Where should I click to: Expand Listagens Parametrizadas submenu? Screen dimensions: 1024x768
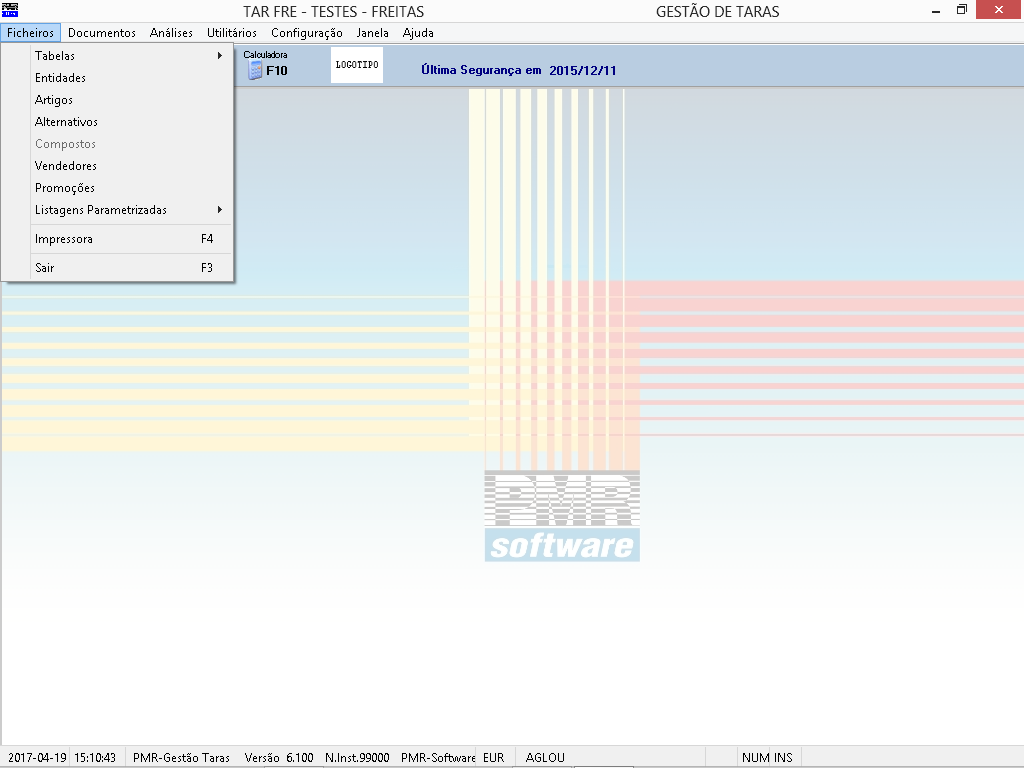[x=130, y=210]
